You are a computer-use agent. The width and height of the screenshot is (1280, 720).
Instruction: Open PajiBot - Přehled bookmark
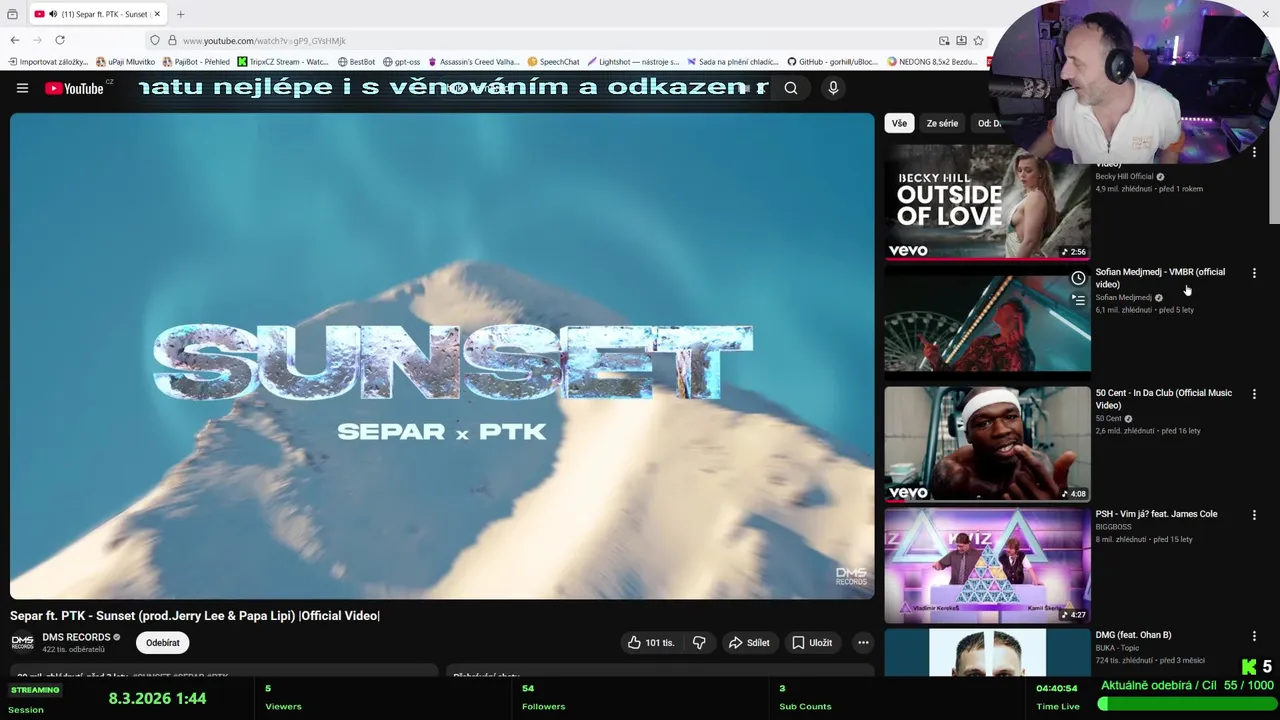point(195,62)
